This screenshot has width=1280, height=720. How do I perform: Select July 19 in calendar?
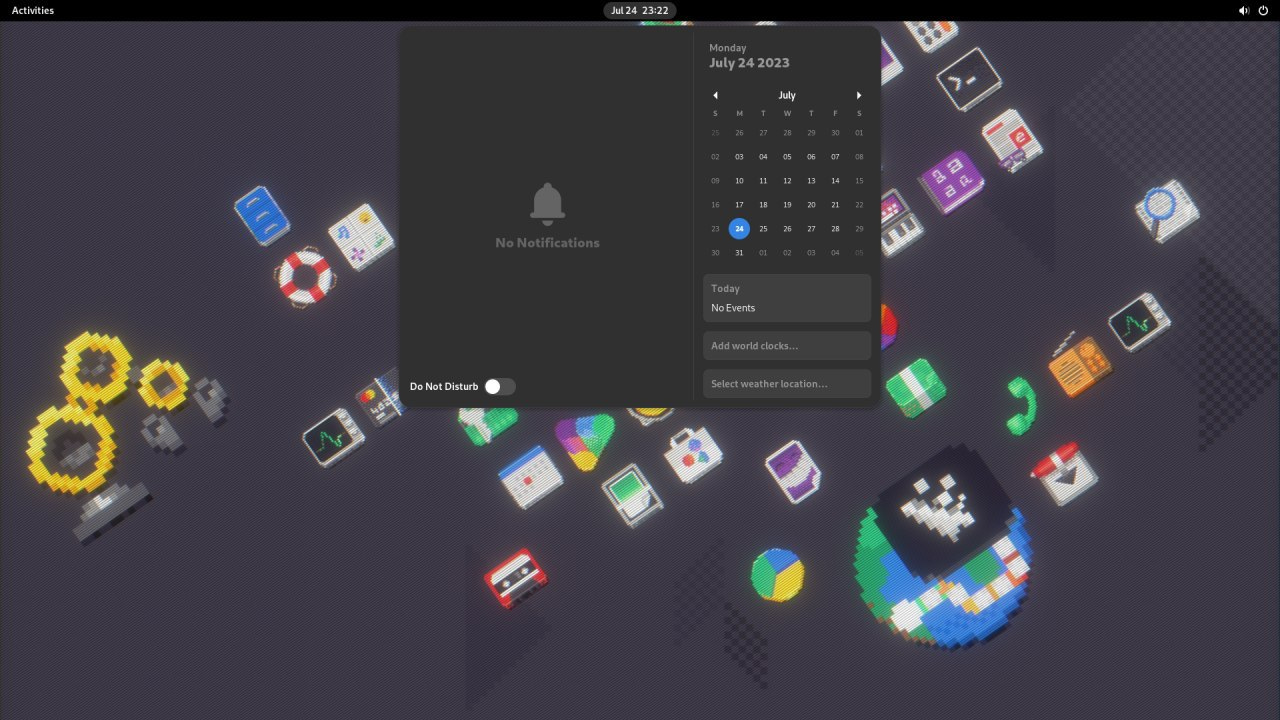point(787,205)
